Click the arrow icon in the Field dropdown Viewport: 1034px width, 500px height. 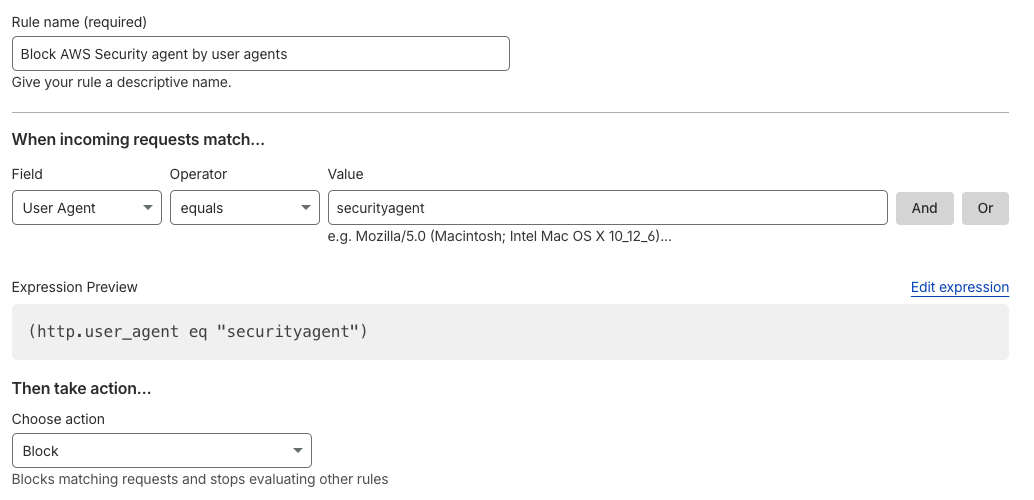coord(148,208)
